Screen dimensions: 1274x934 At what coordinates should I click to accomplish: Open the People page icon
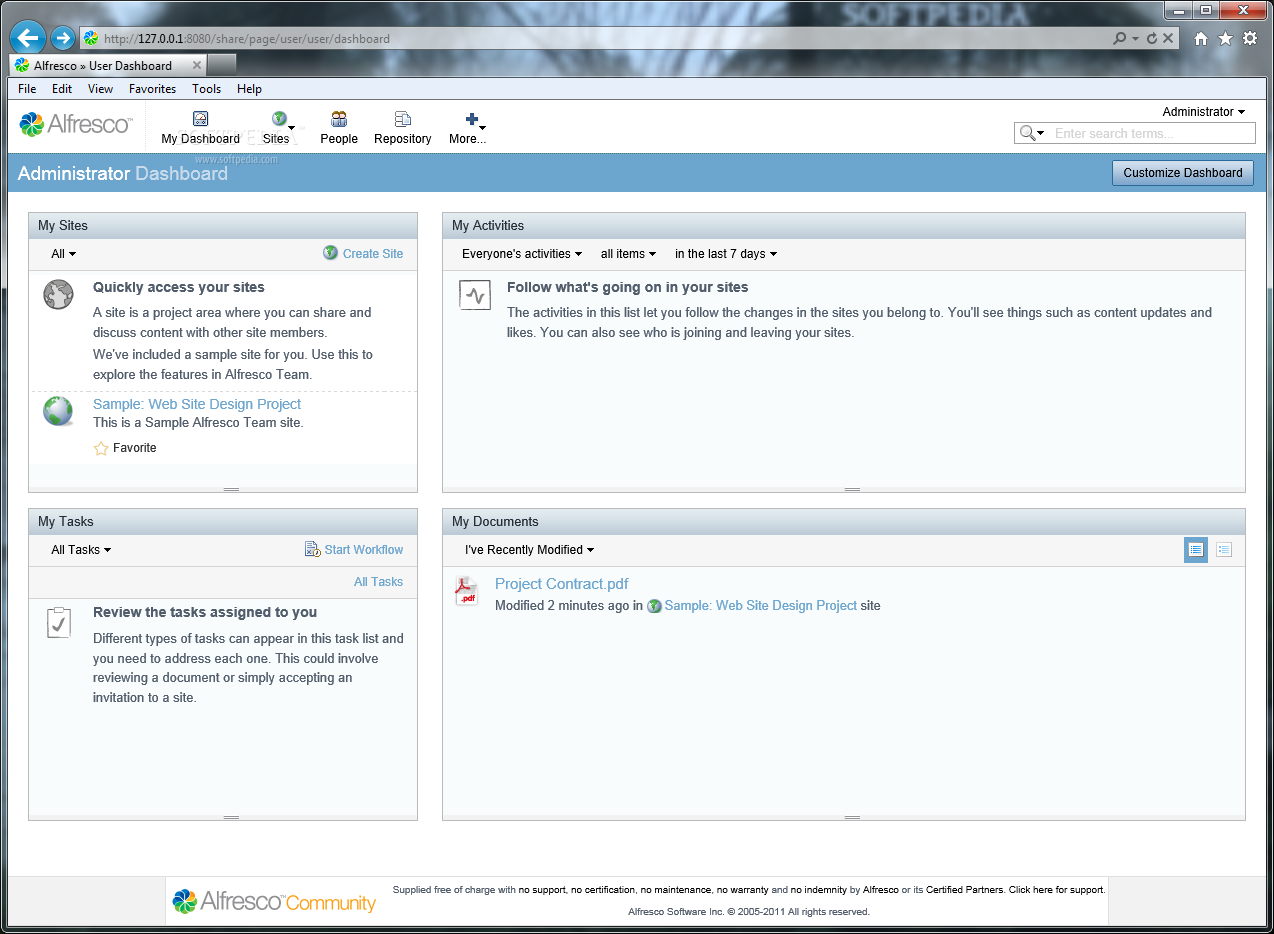coord(339,119)
